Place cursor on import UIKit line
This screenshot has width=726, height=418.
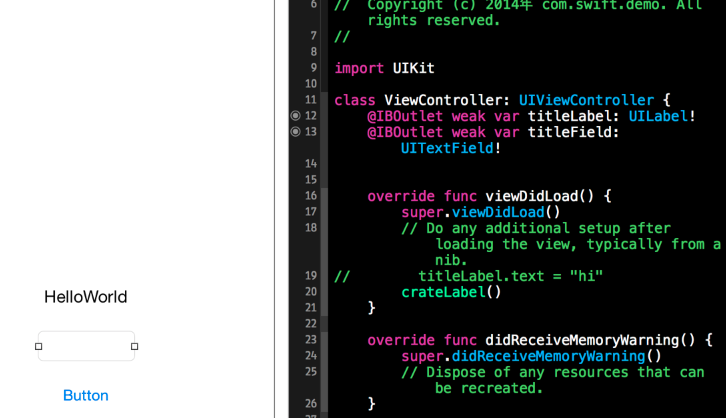click(384, 68)
